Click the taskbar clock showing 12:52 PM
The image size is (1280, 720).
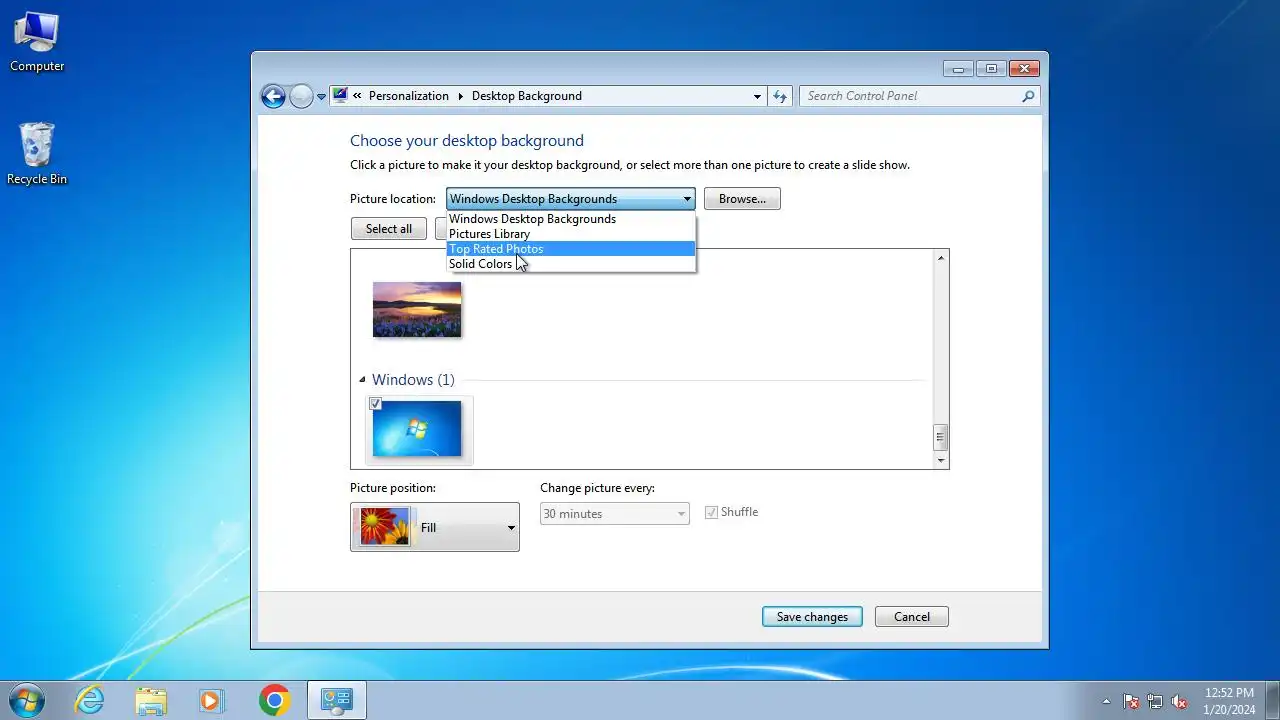(1229, 700)
